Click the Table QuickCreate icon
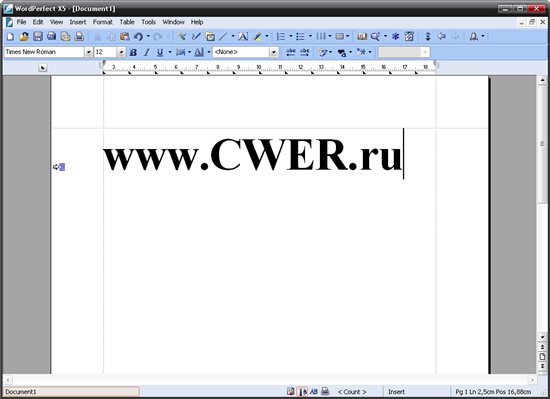 pos(340,36)
